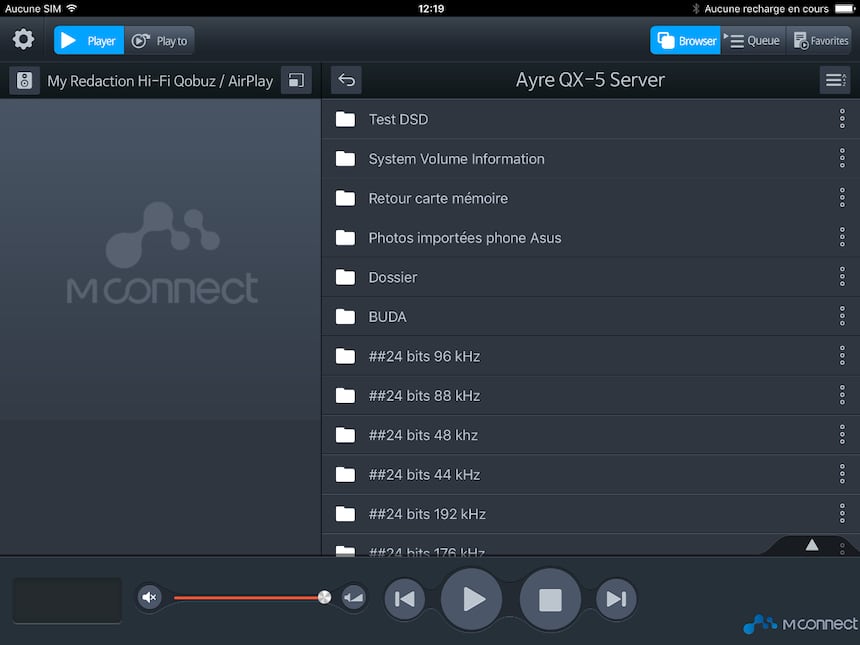Screen dimensions: 860x645
Task: Collapse the bottom player bar with triangle
Action: pos(812,545)
